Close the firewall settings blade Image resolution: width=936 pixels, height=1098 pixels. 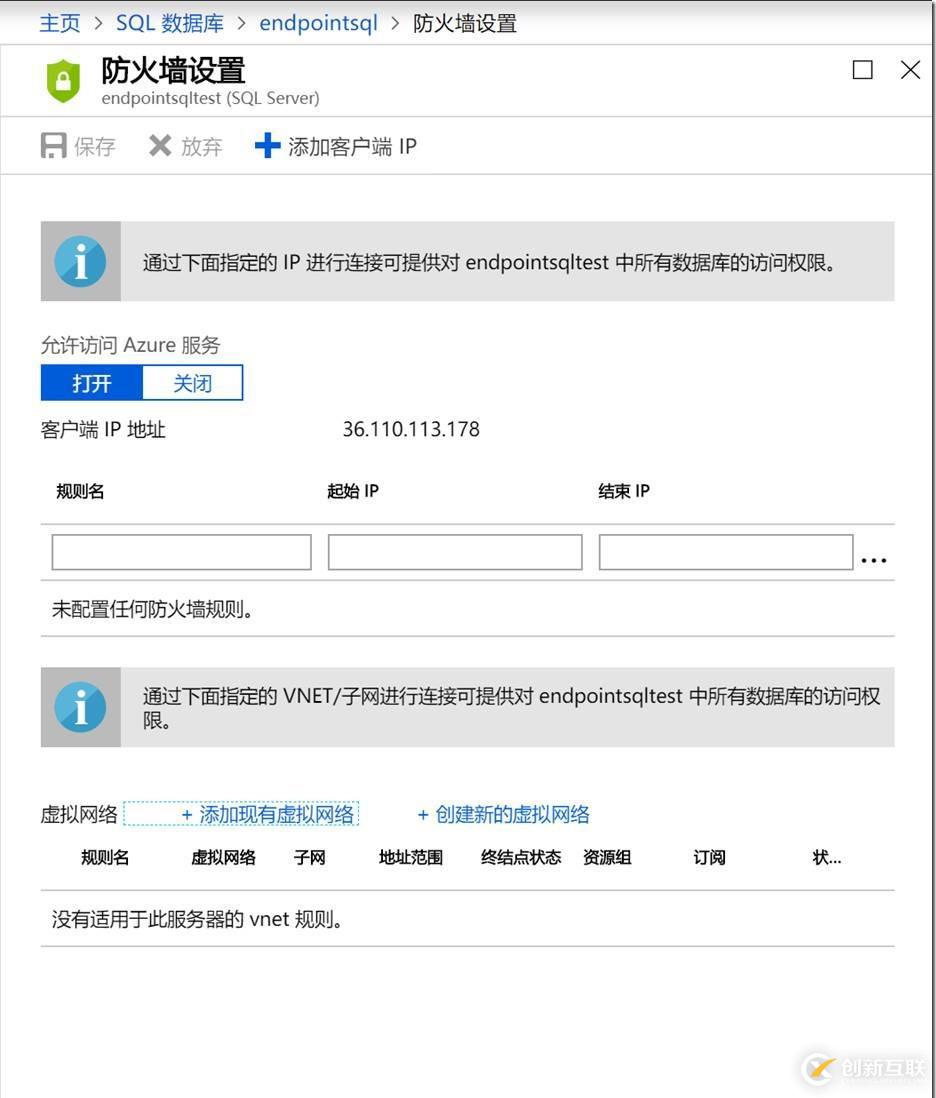click(910, 69)
